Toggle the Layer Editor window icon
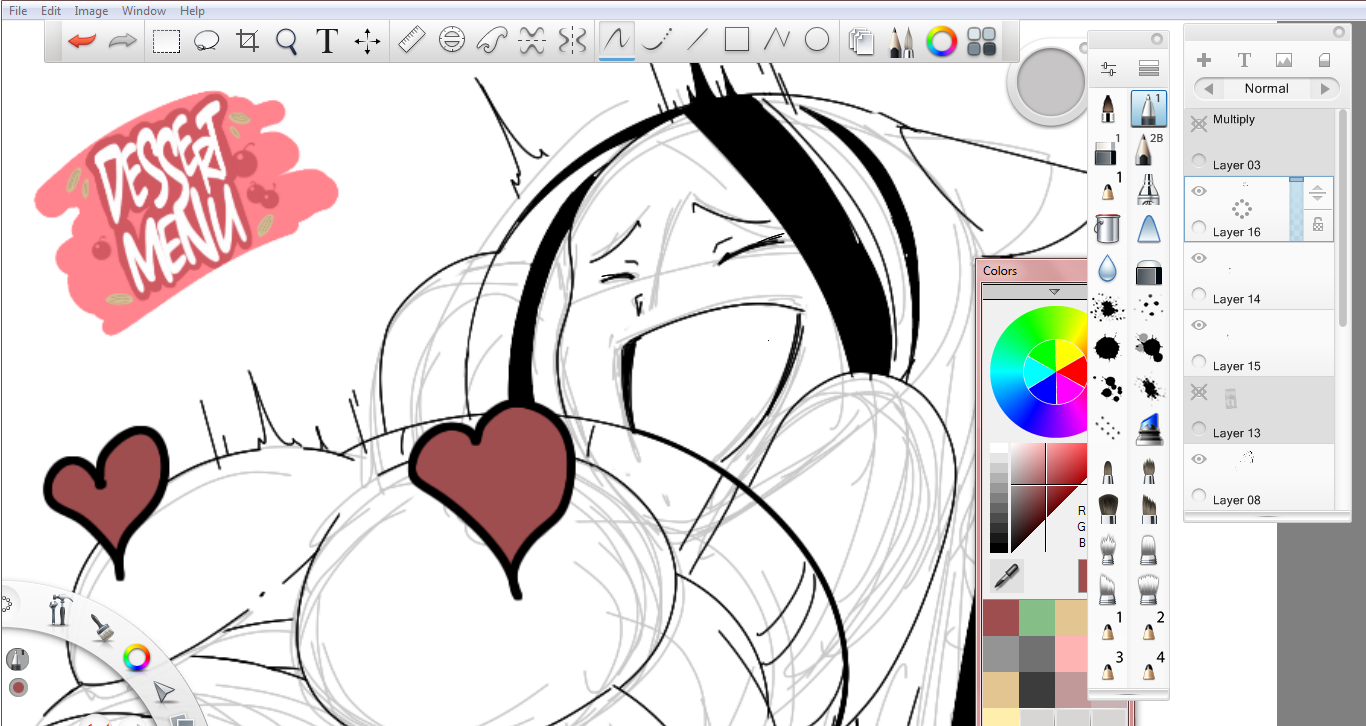Image resolution: width=1366 pixels, height=726 pixels. [861, 41]
